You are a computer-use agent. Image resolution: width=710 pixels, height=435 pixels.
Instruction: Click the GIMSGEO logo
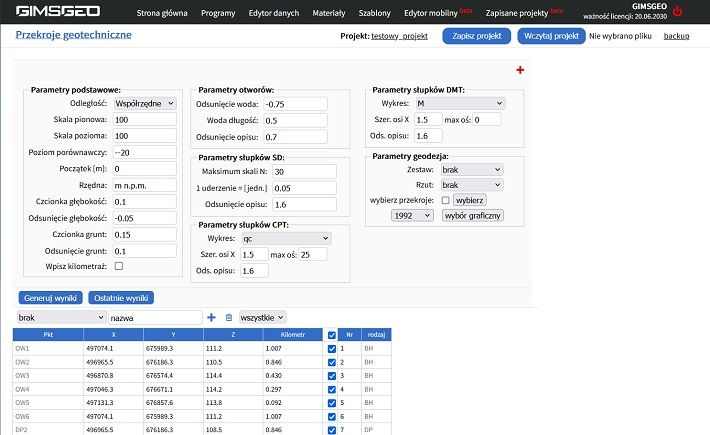pyautogui.click(x=58, y=11)
